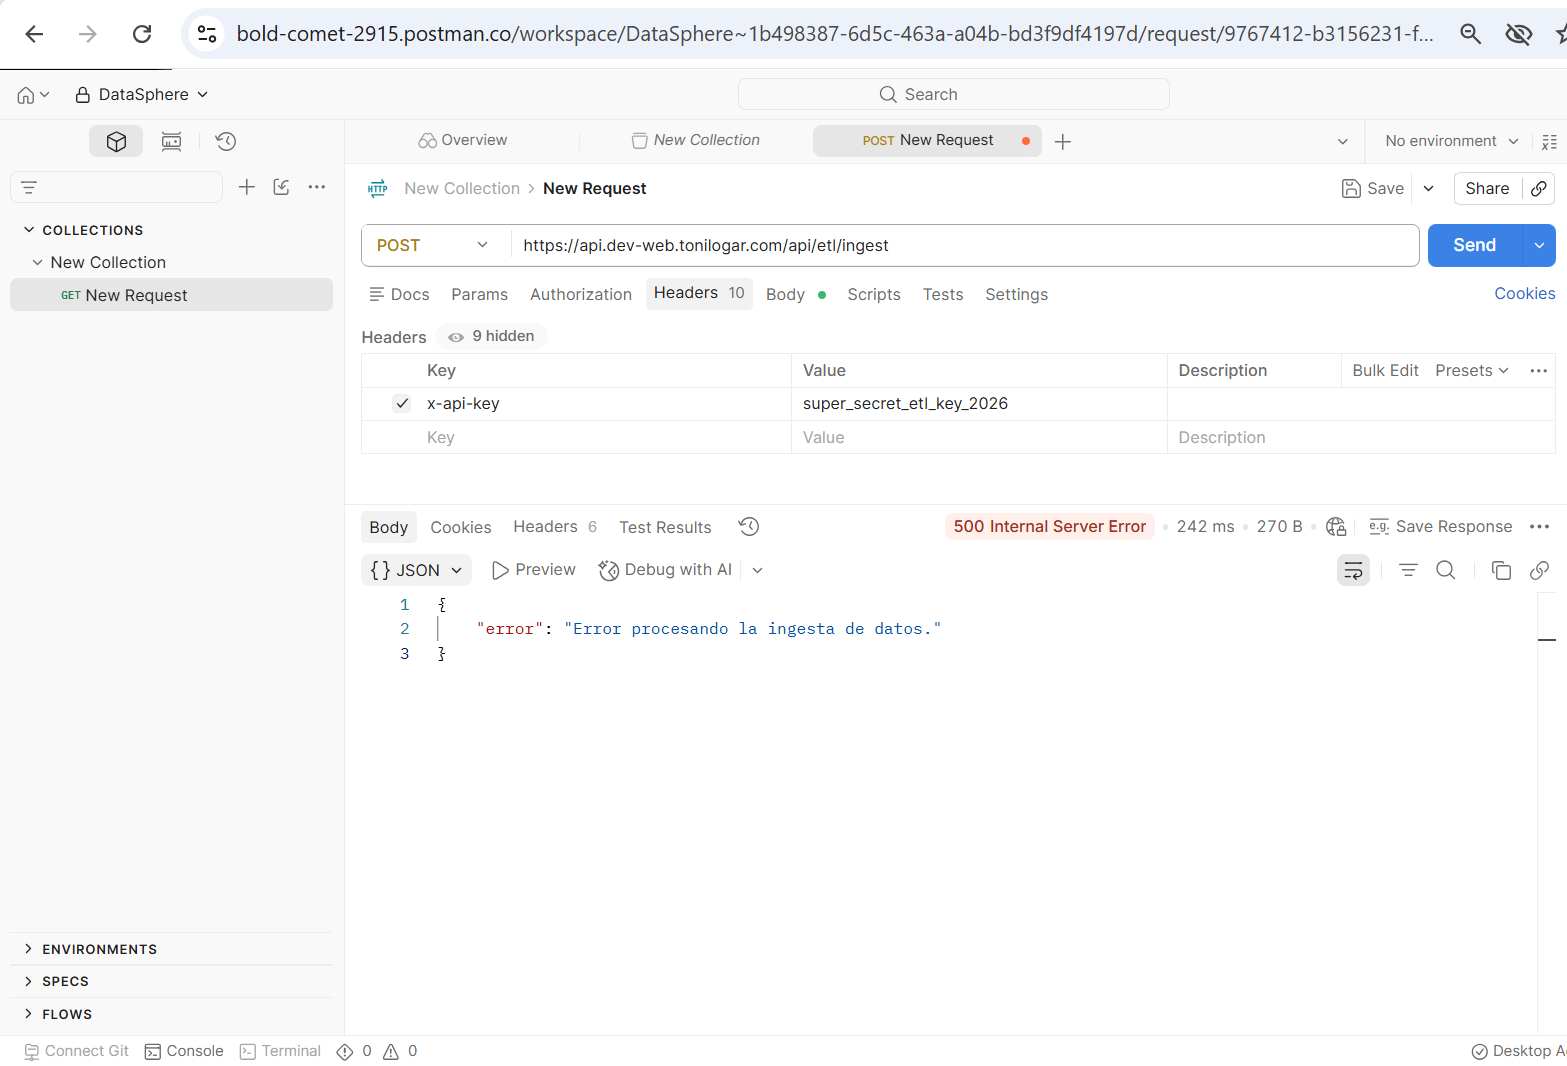Click the sidebar filter icon

(29, 187)
